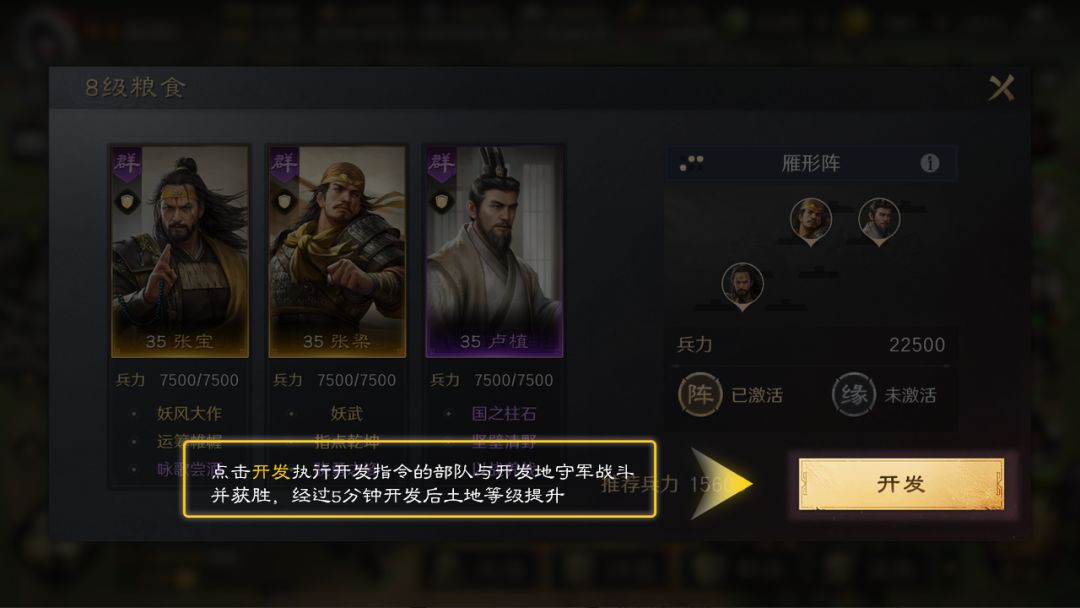Open the 妖武 skill entry
Viewport: 1080px width, 608px height.
[346, 413]
